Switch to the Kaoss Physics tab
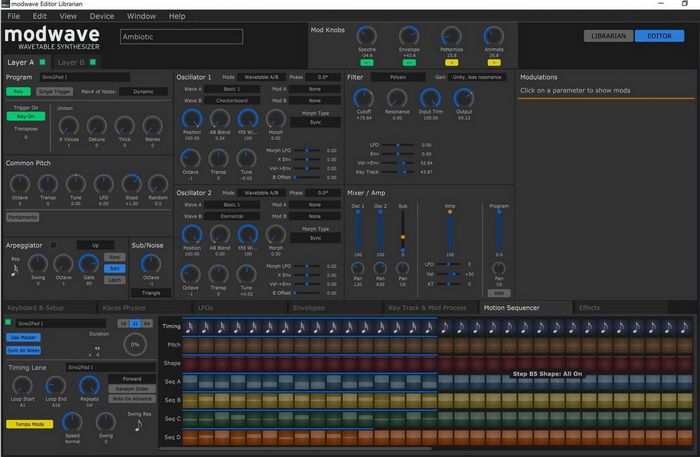The width and height of the screenshot is (700, 457). [144, 308]
